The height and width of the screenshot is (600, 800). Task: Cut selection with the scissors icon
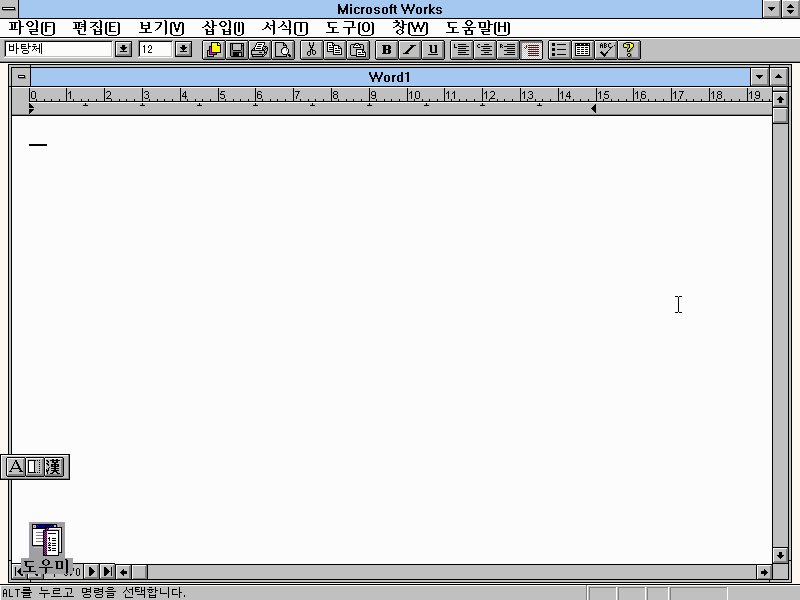[311, 49]
